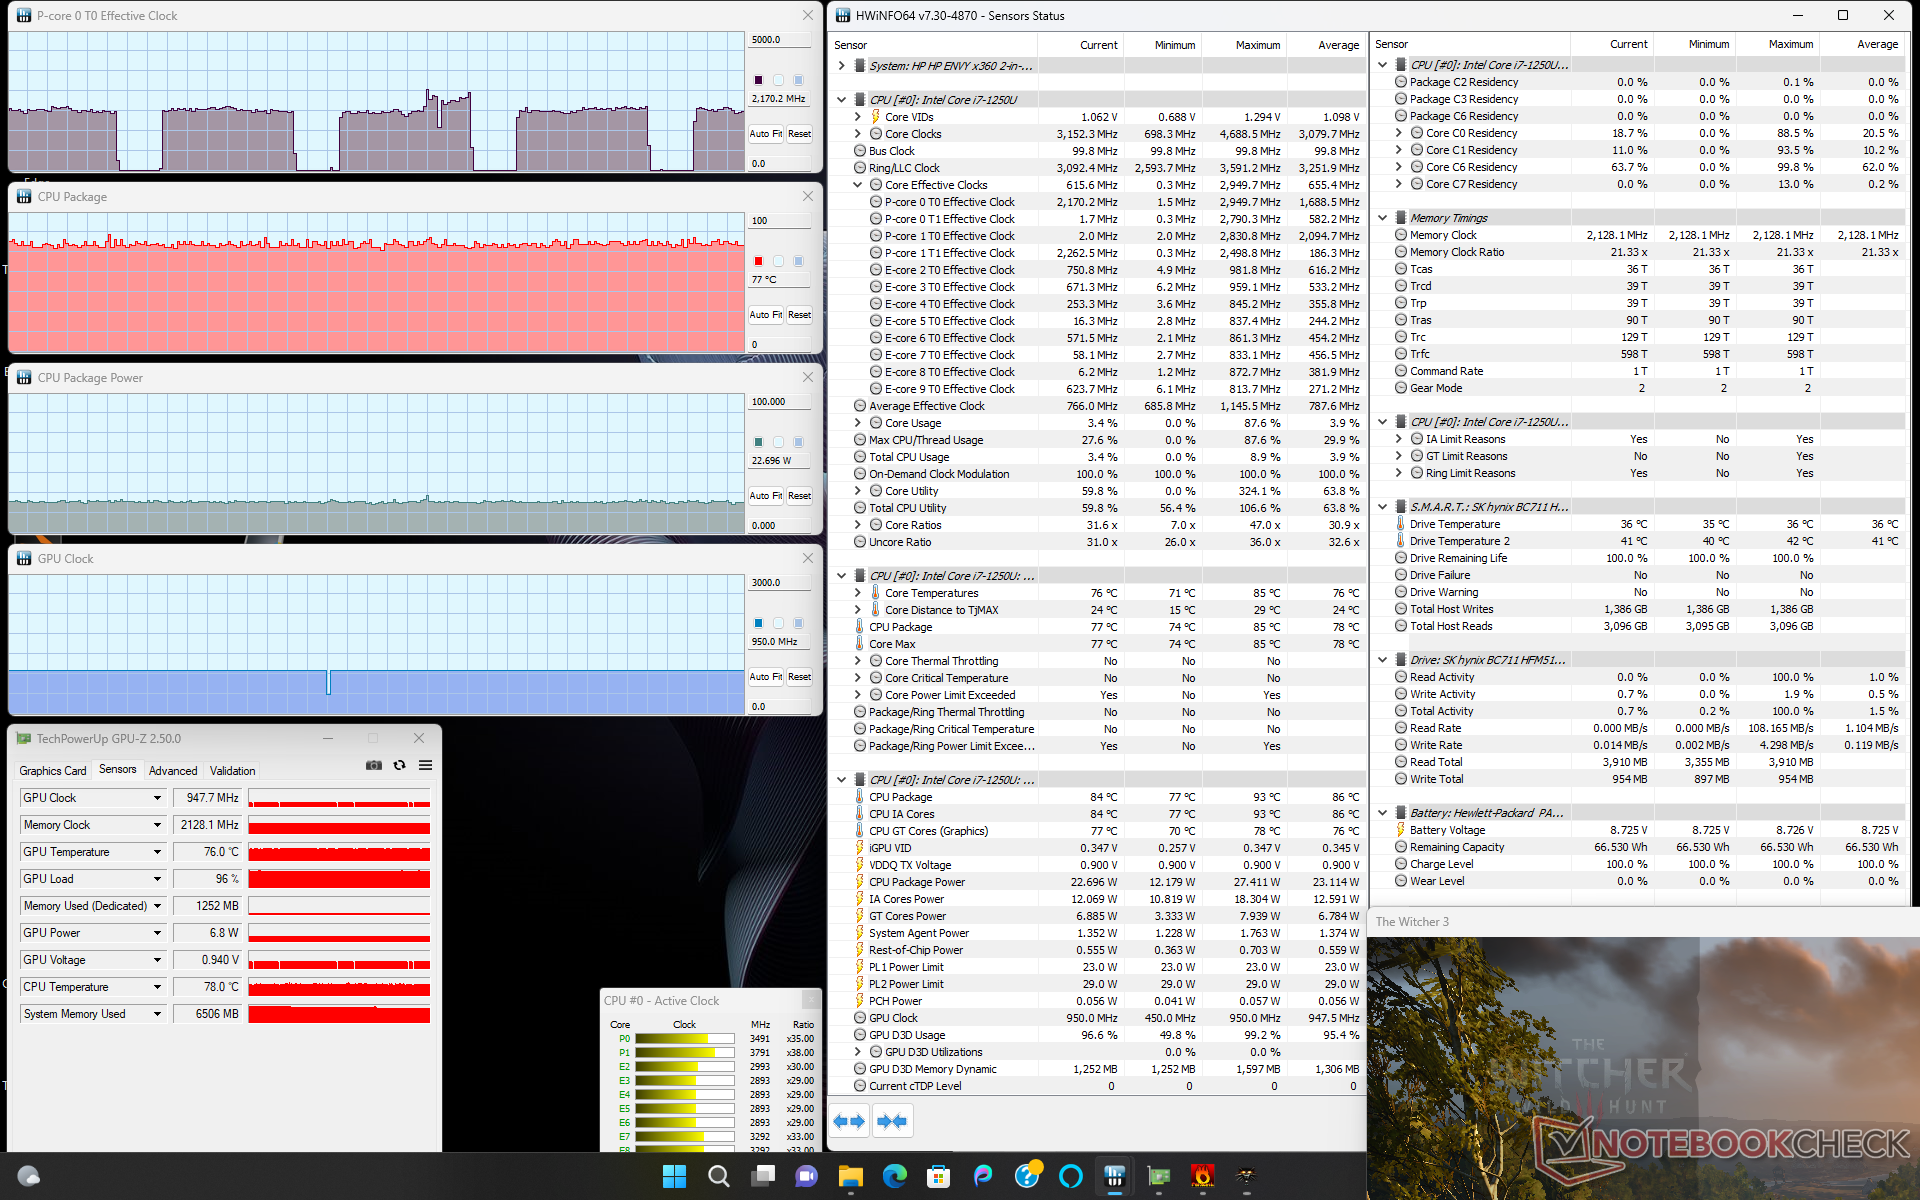1920x1200 pixels.
Task: Open the Memory Clock dropdown in GPU-Z
Action: click(x=157, y=825)
